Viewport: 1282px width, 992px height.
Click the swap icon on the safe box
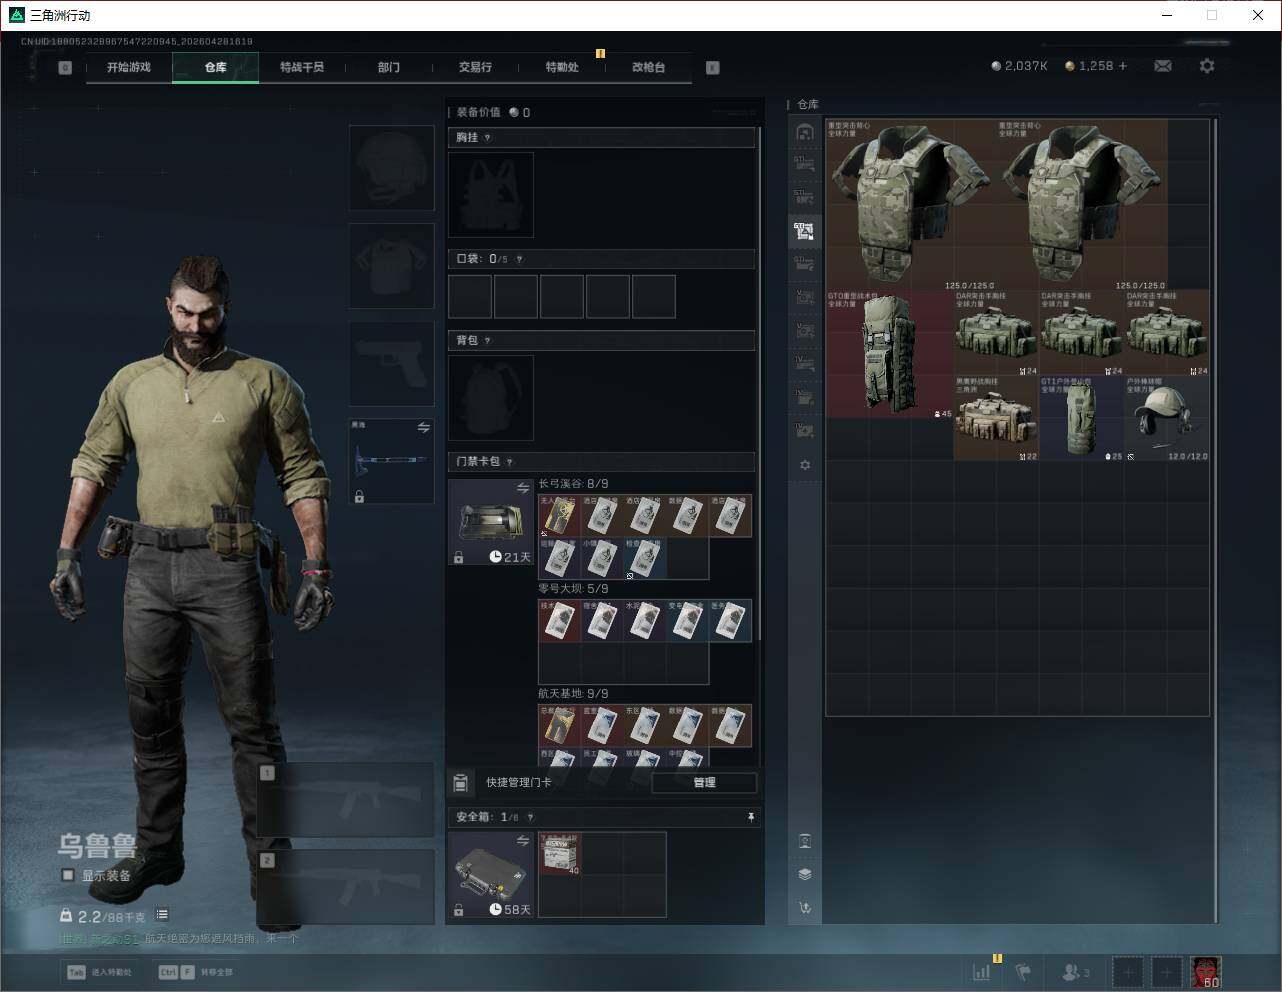click(523, 841)
